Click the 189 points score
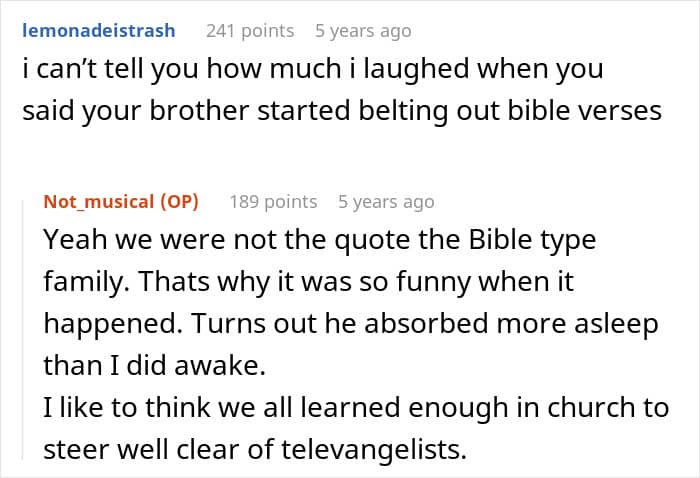This screenshot has width=700, height=478. coord(273,202)
